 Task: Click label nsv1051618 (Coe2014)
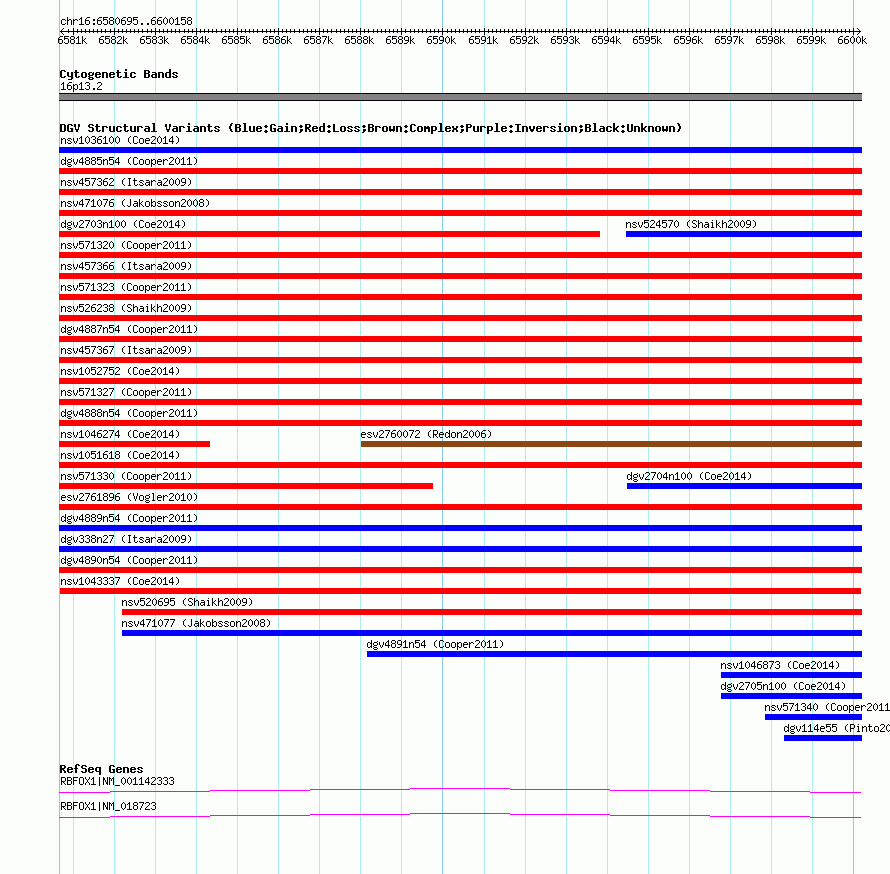pyautogui.click(x=120, y=455)
